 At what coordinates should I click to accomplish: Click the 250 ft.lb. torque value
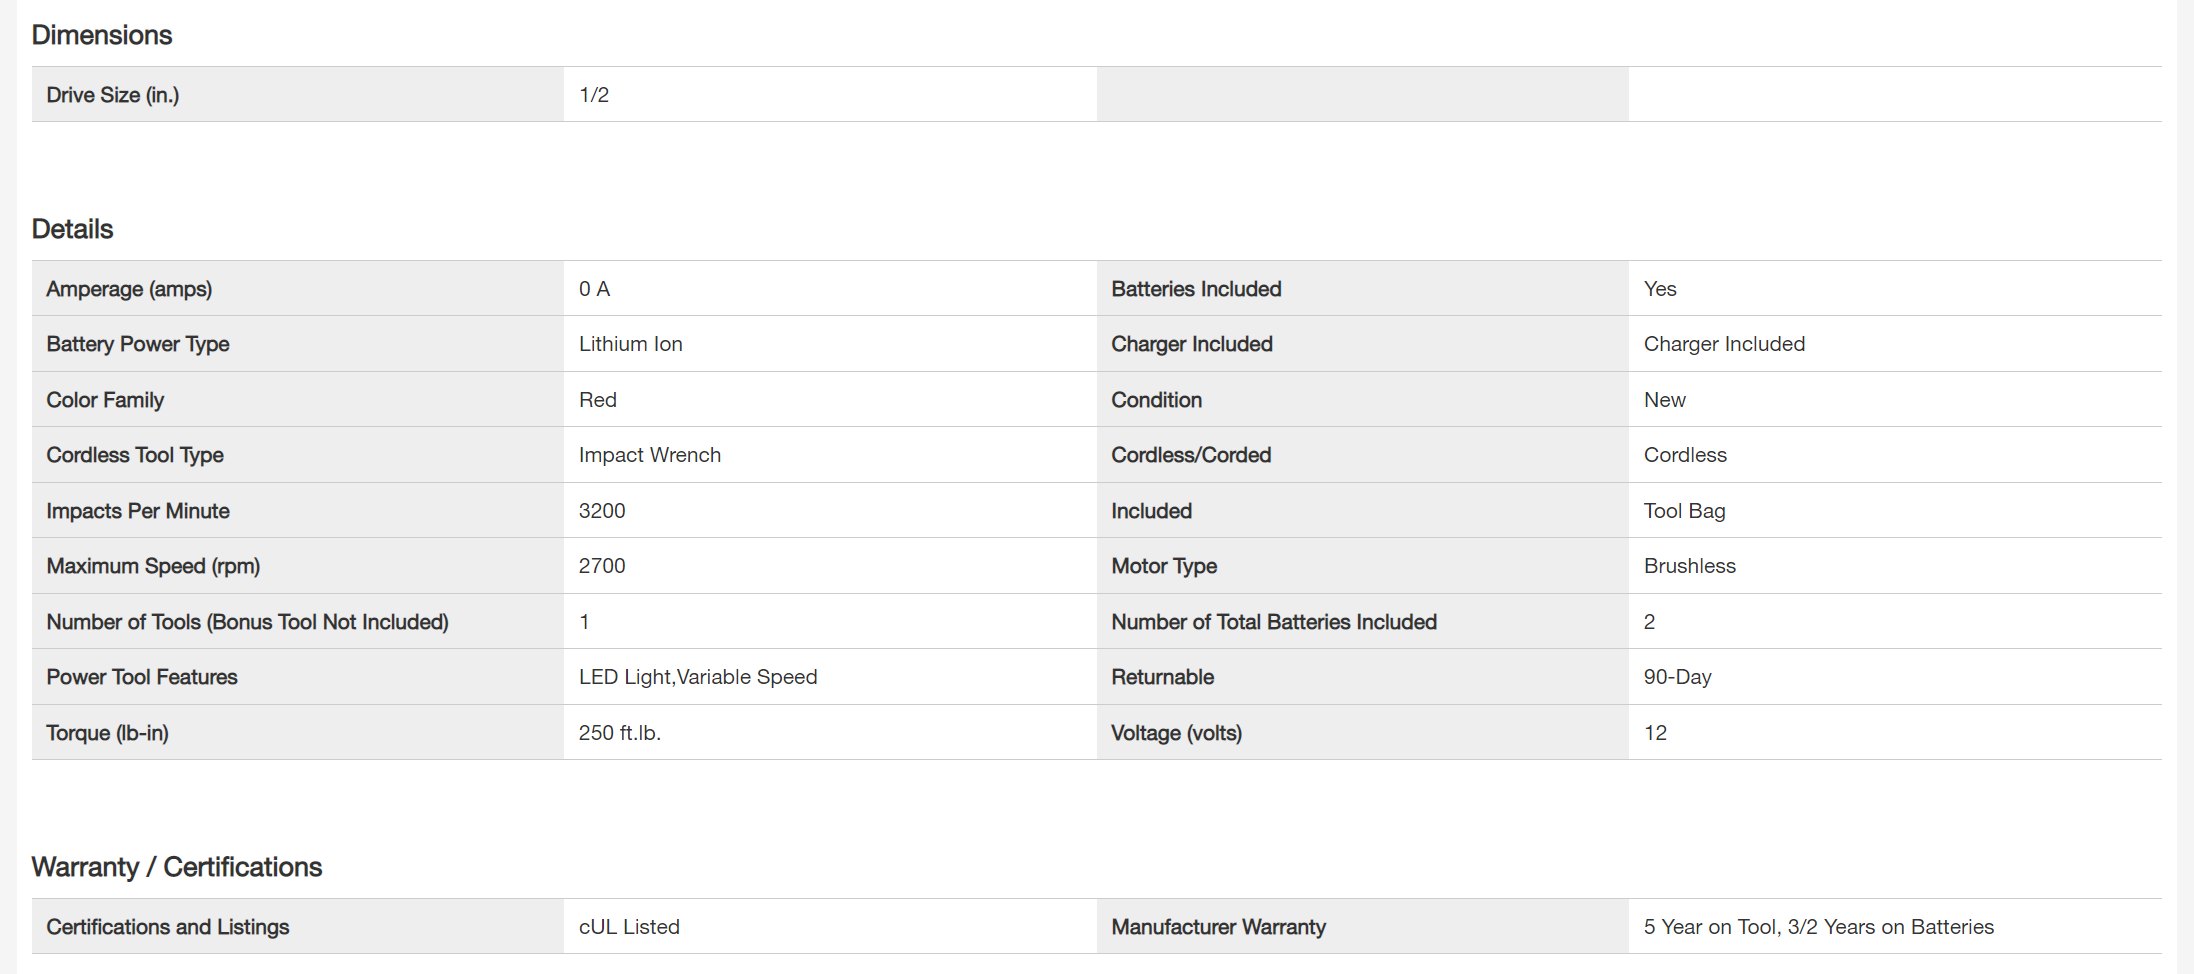point(620,733)
